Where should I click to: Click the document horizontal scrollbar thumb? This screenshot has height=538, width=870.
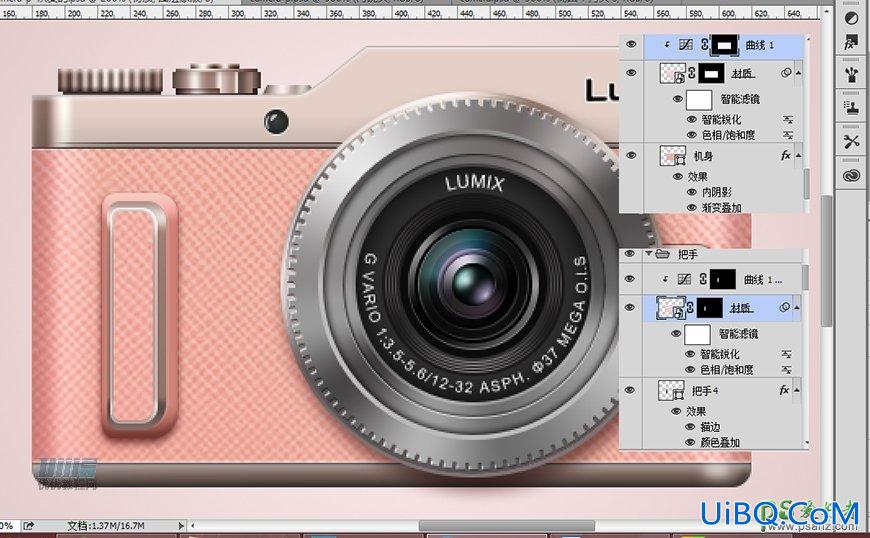507,525
